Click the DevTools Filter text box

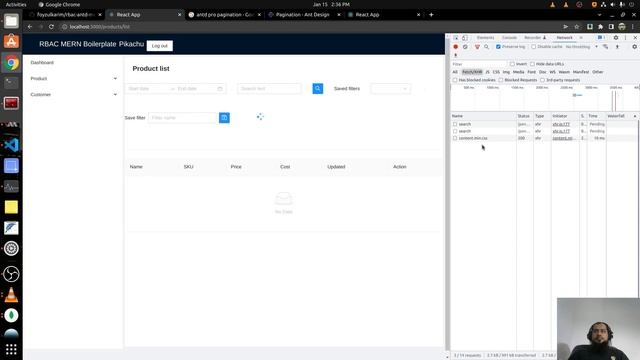[478, 64]
